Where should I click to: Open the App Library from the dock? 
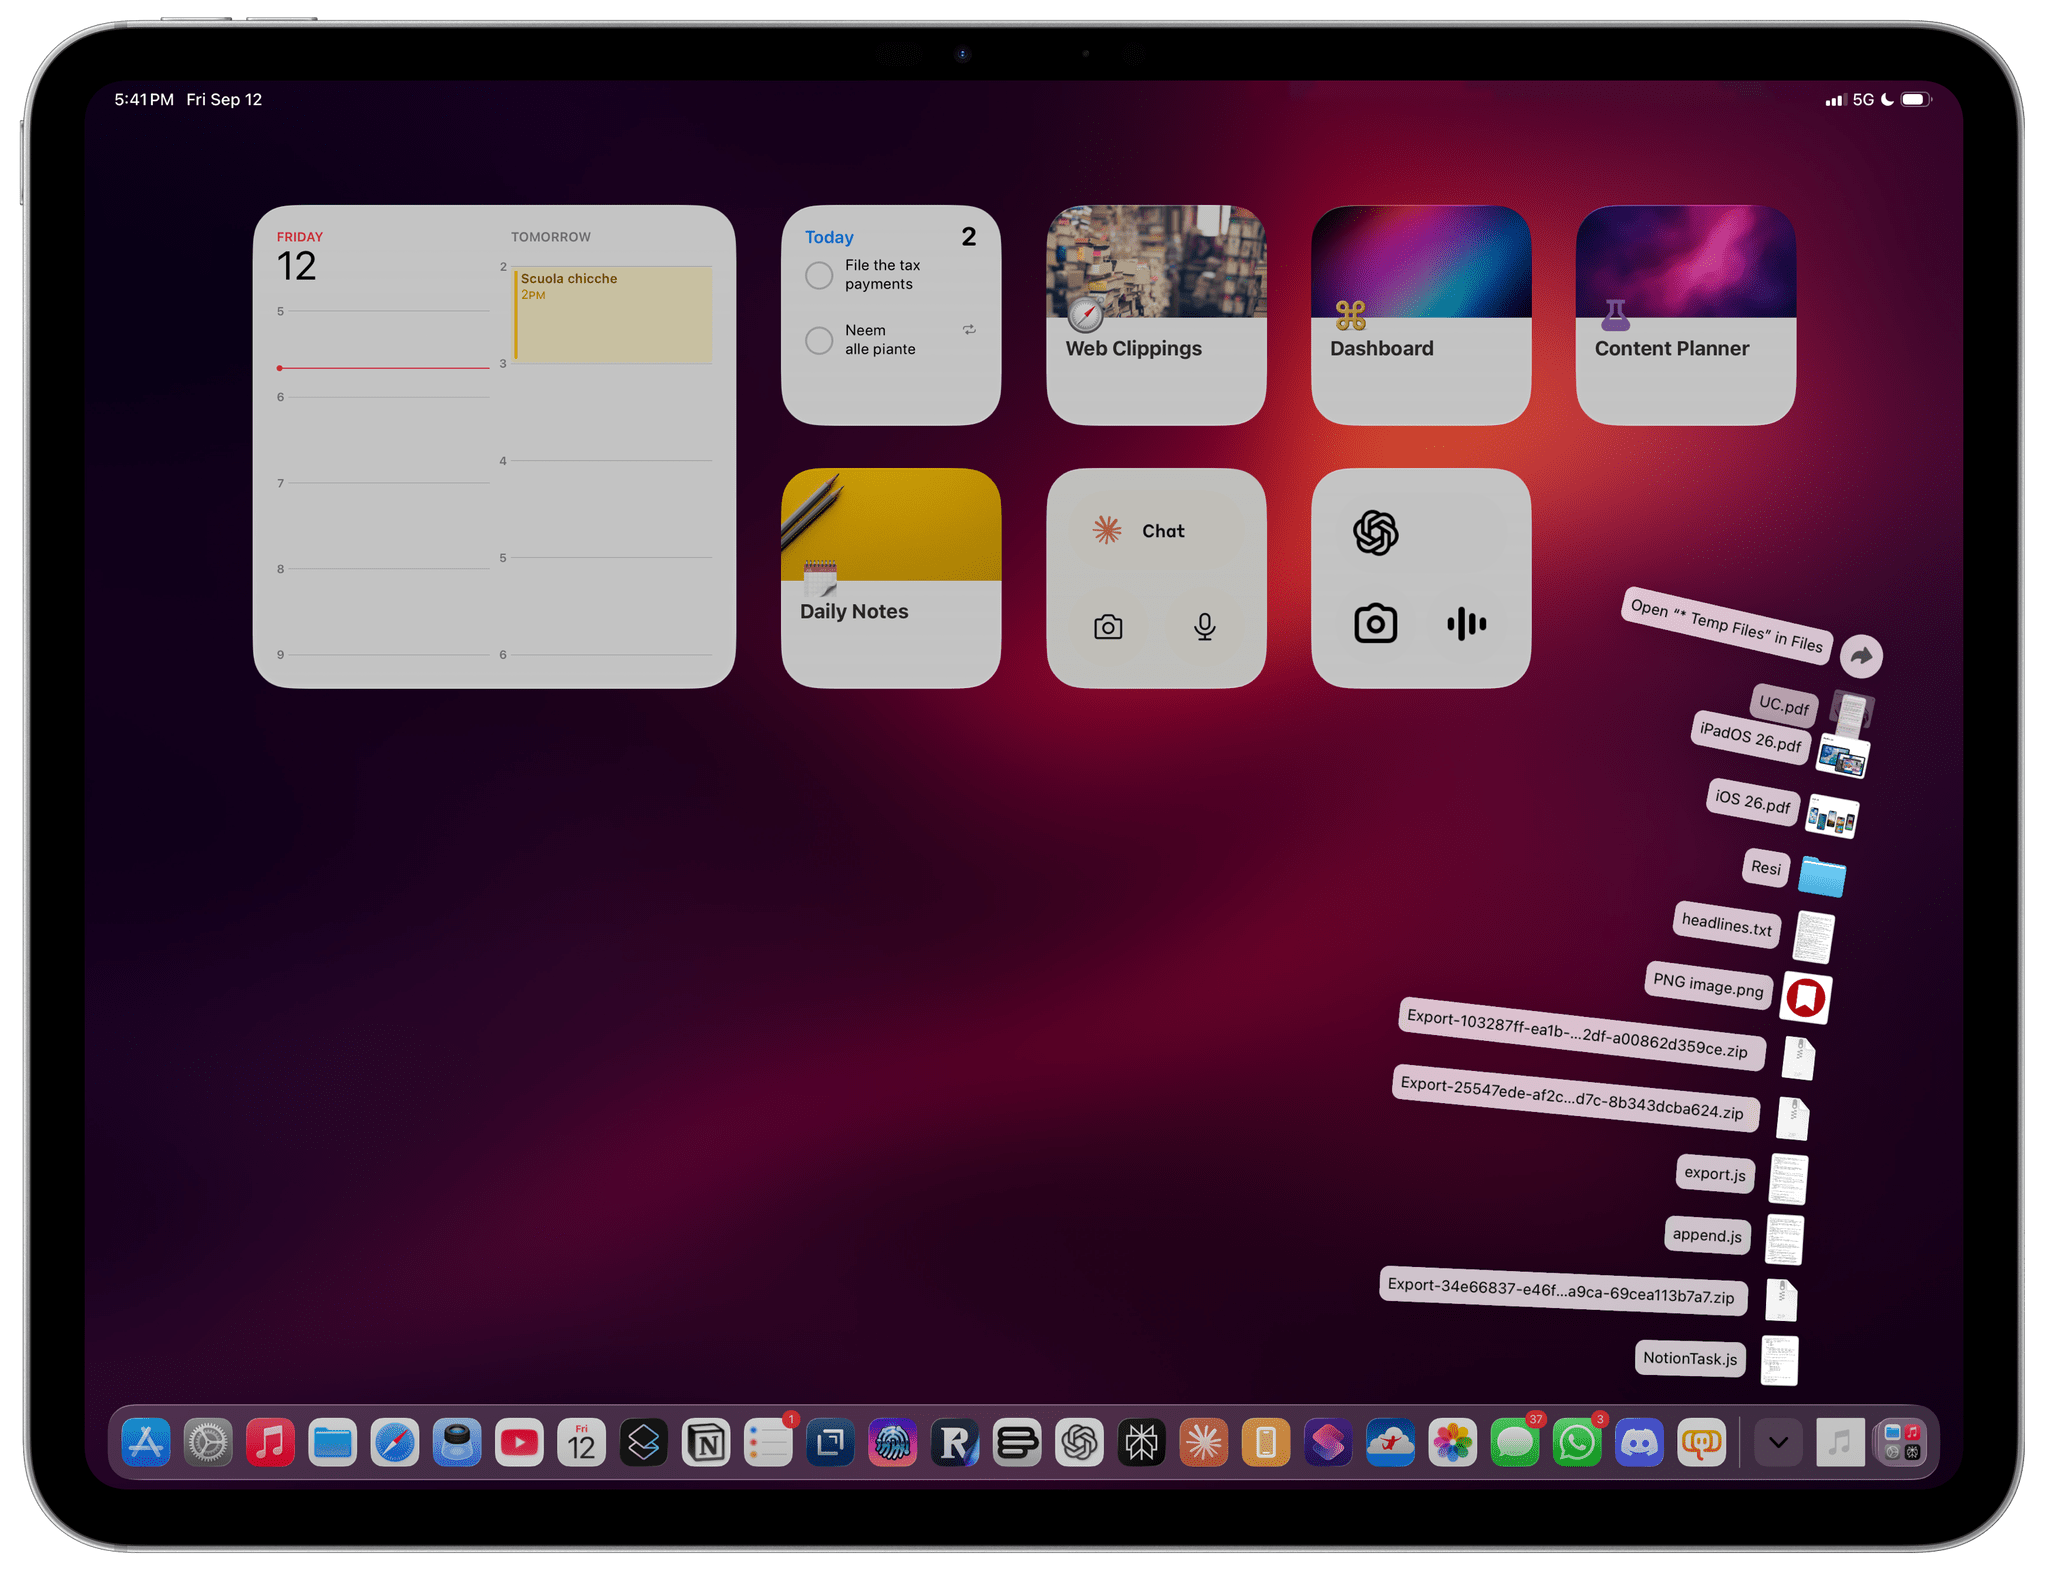[1901, 1443]
